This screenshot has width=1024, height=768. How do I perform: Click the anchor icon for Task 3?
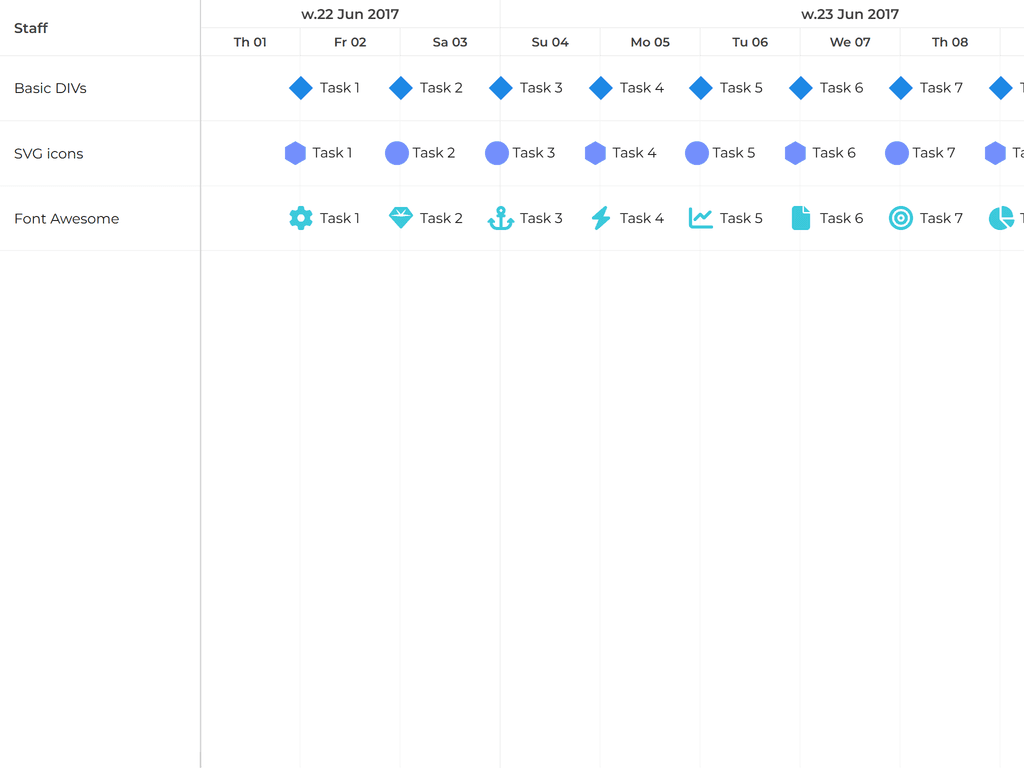(501, 218)
